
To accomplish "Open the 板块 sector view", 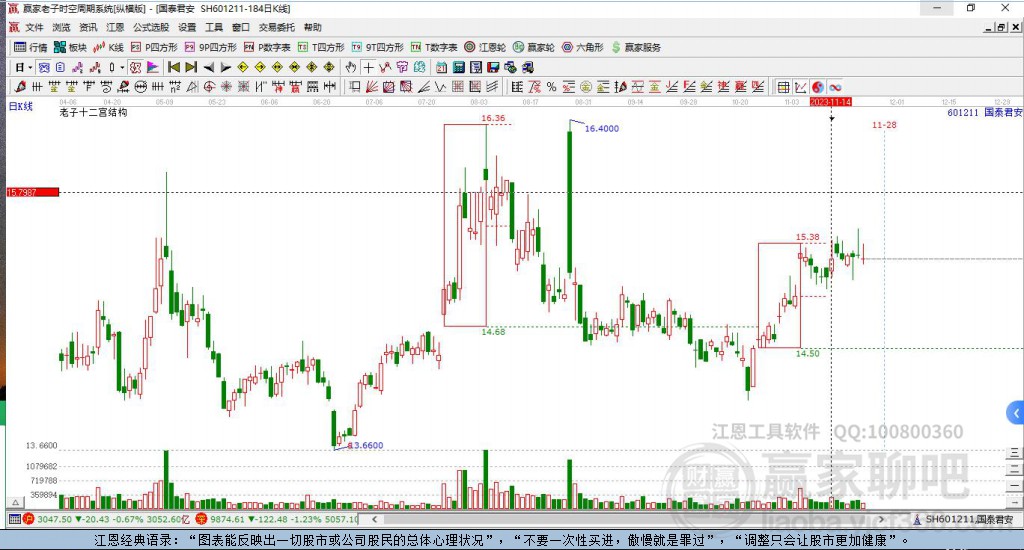I will coord(71,47).
